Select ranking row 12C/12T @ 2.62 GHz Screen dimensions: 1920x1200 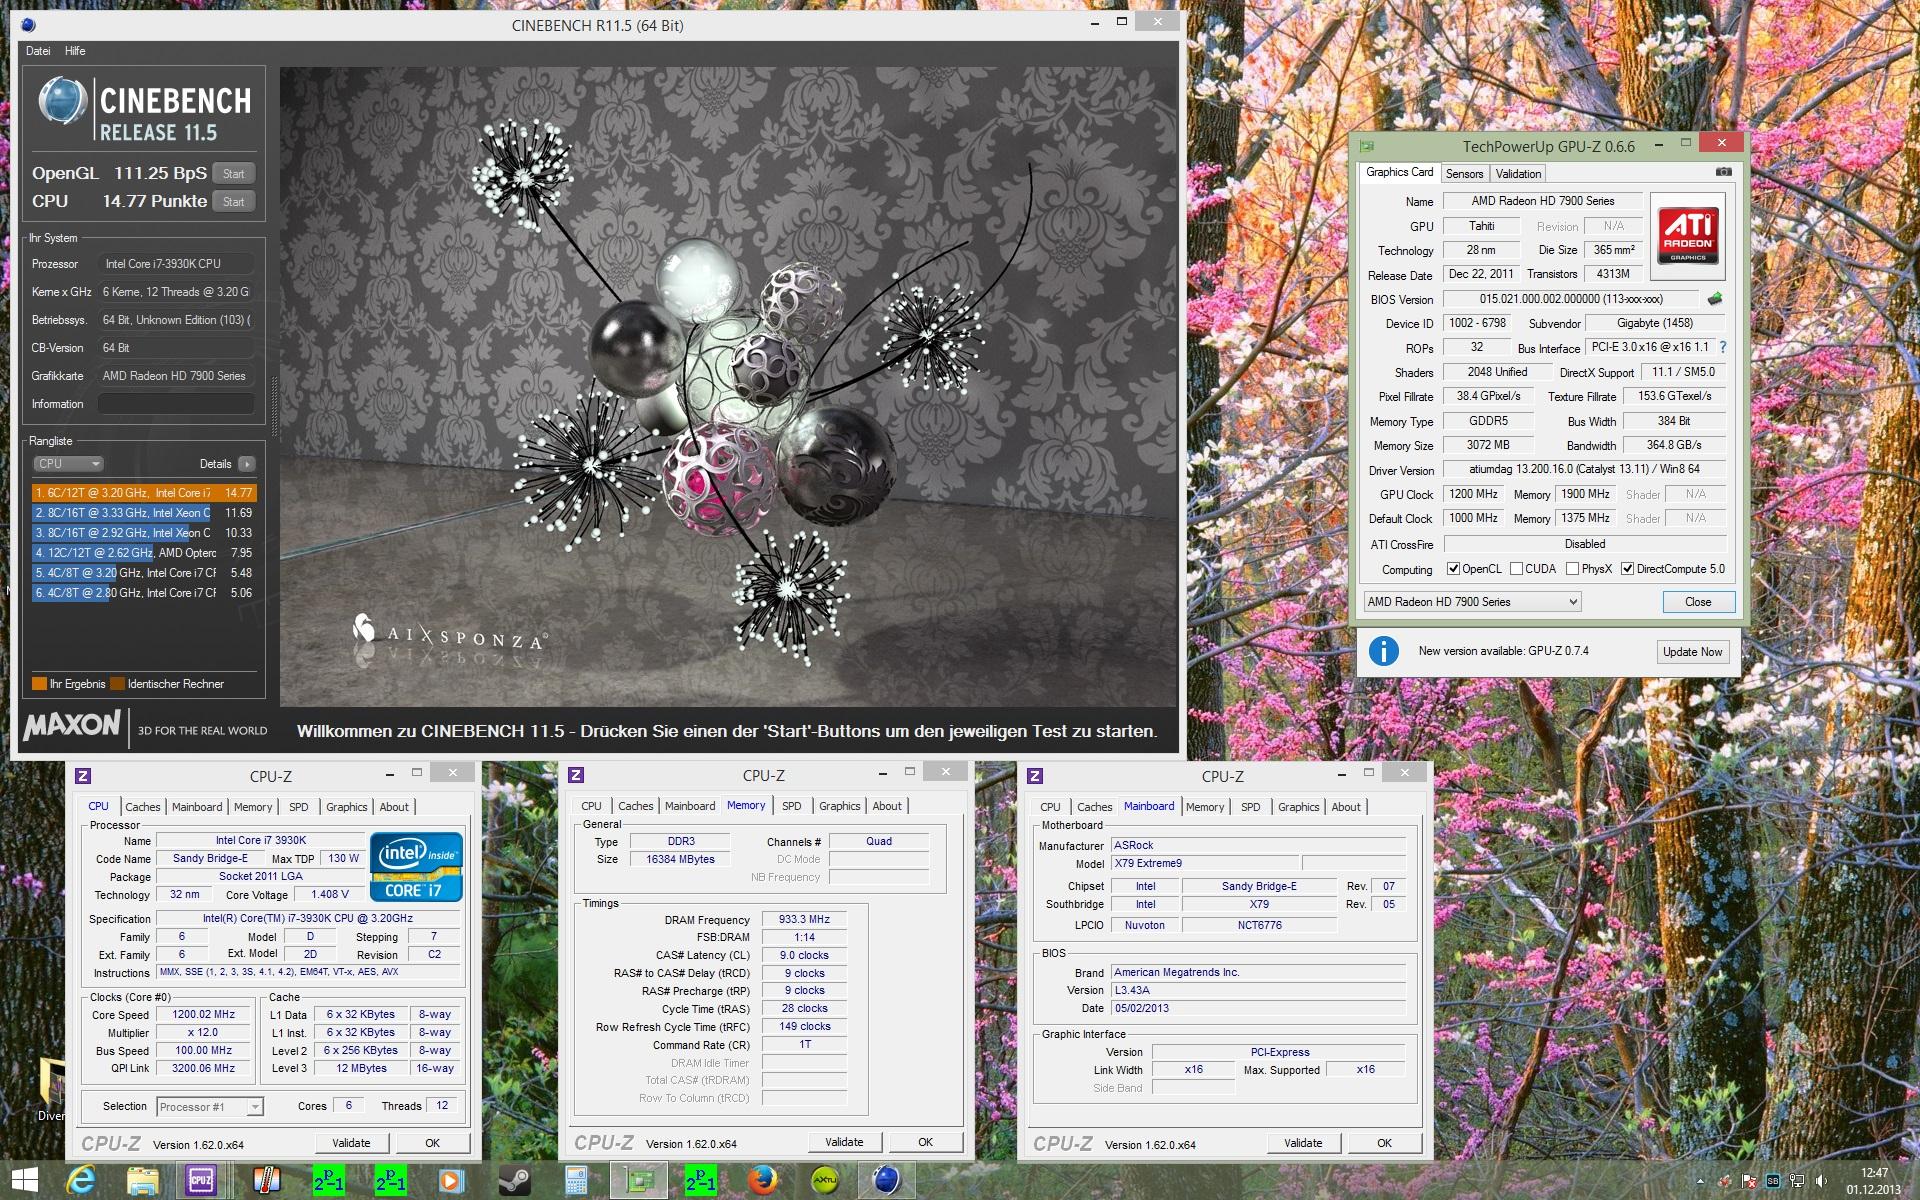pos(144,553)
